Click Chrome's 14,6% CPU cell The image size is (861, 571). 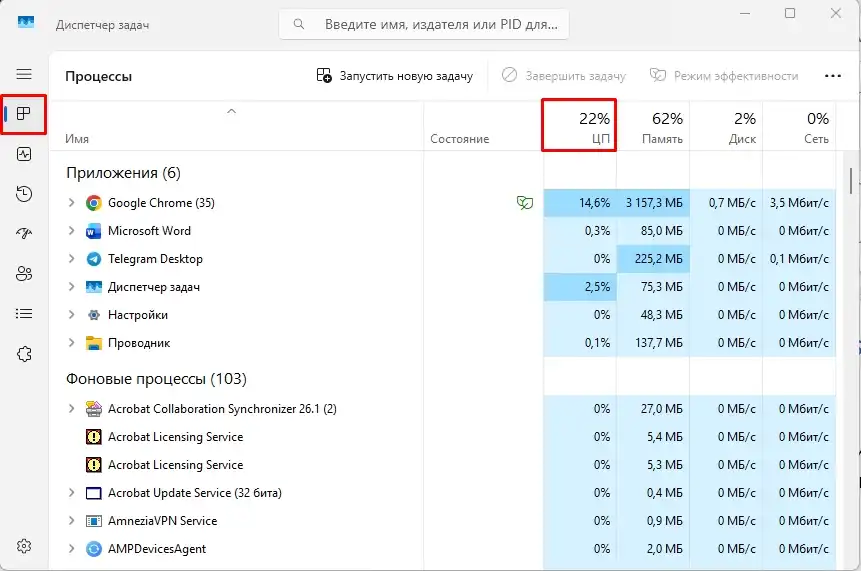[580, 203]
